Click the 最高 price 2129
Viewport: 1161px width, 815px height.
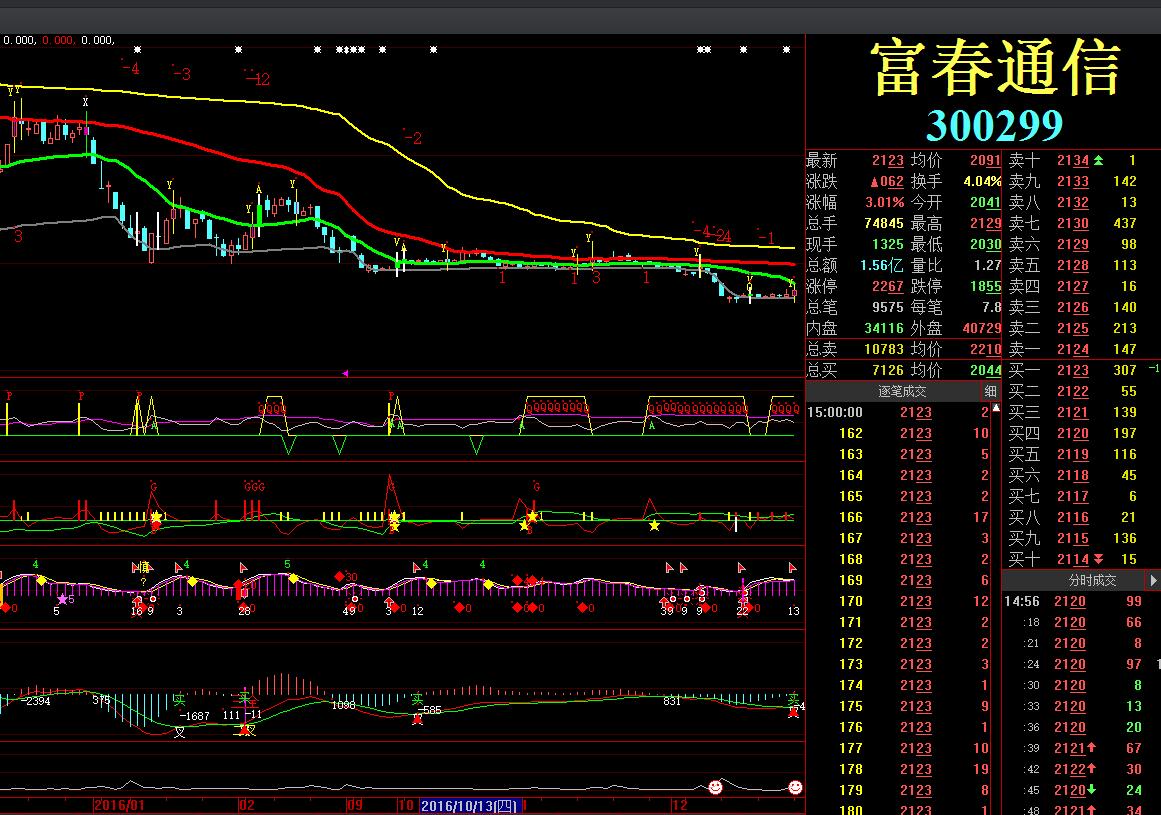pos(986,223)
